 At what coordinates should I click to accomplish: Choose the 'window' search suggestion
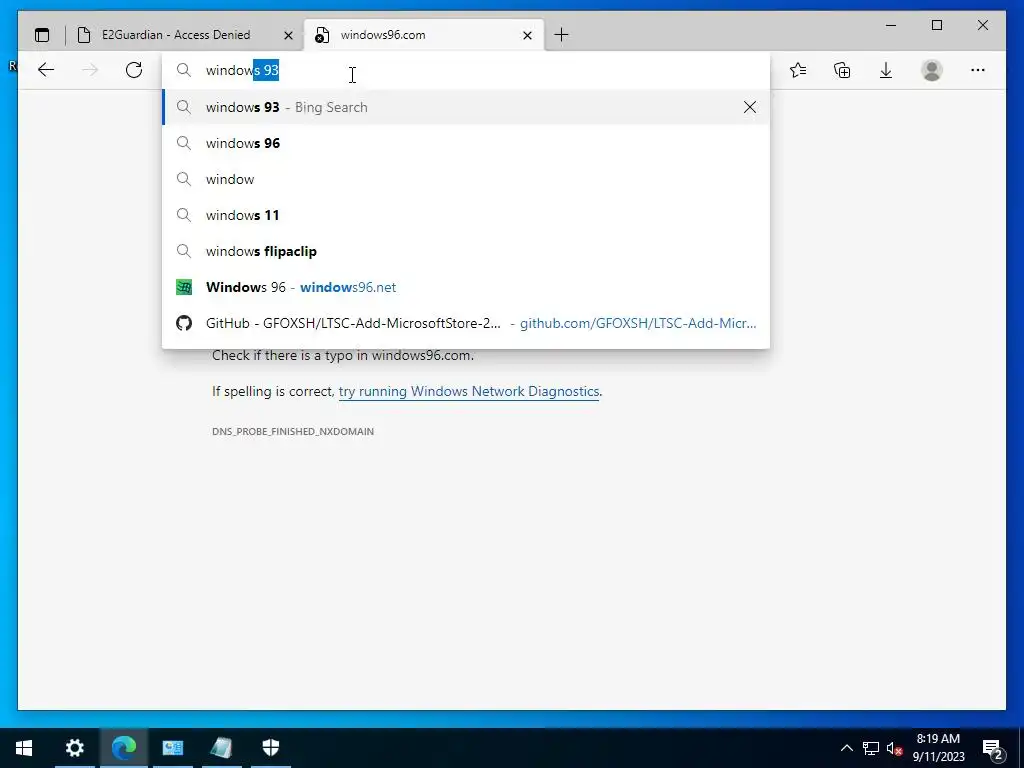coord(466,179)
